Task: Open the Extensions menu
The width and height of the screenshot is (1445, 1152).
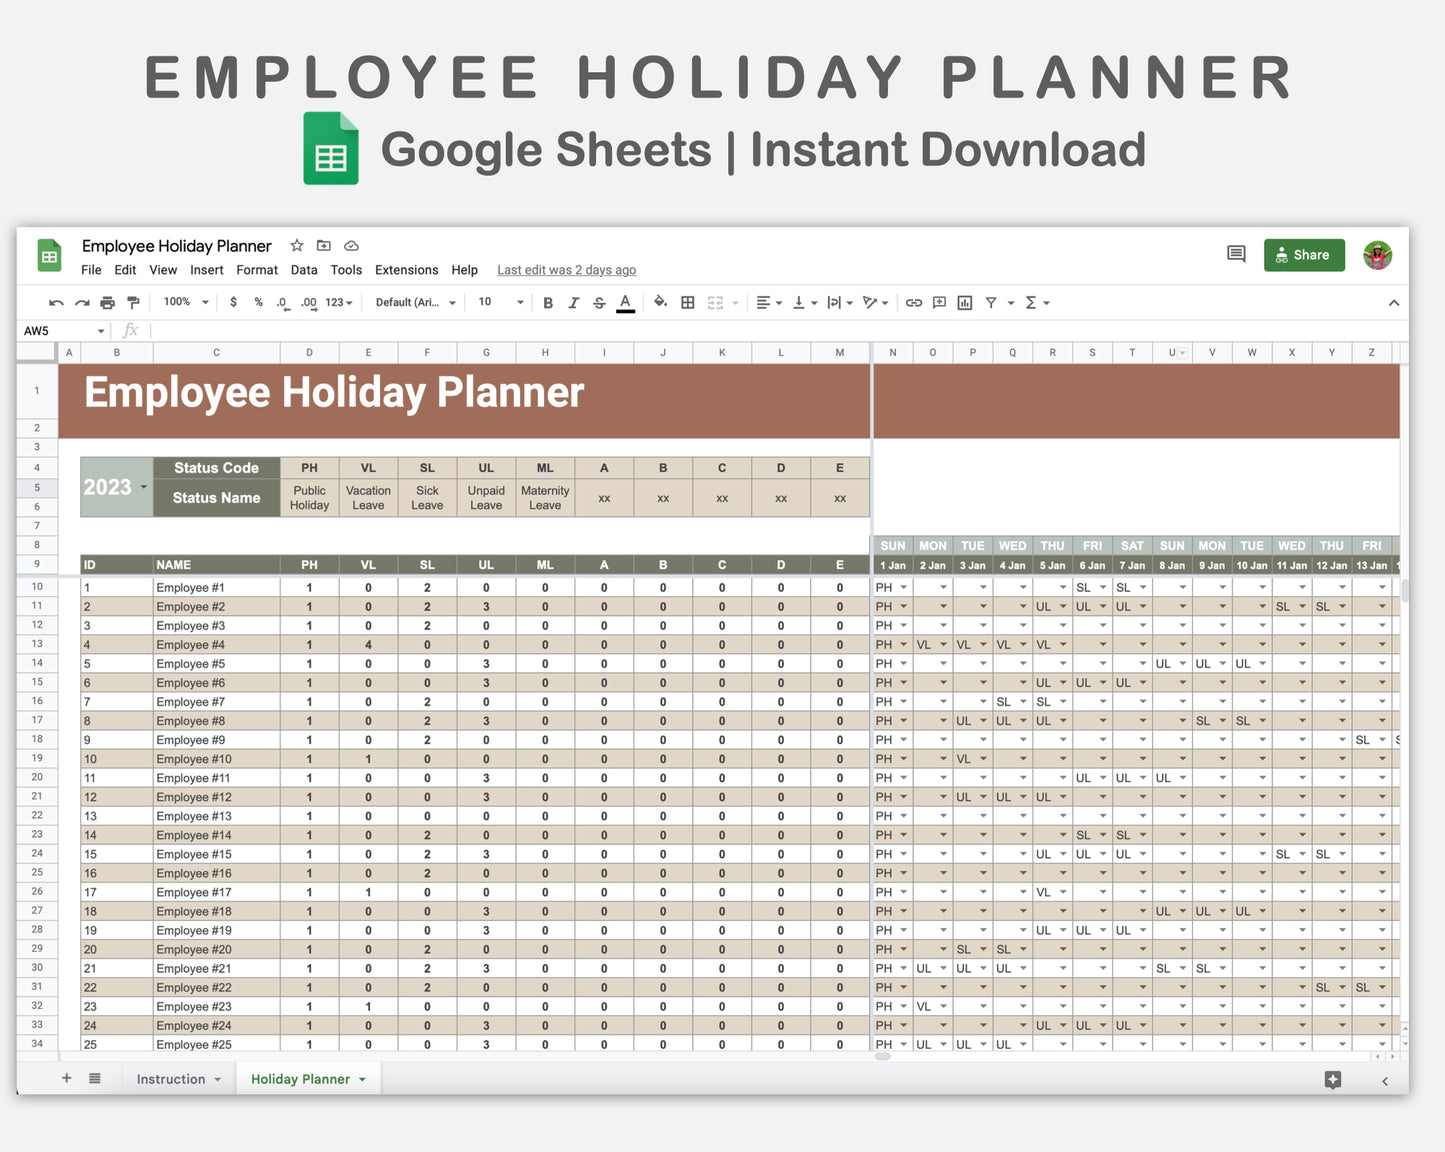Action: coord(406,270)
